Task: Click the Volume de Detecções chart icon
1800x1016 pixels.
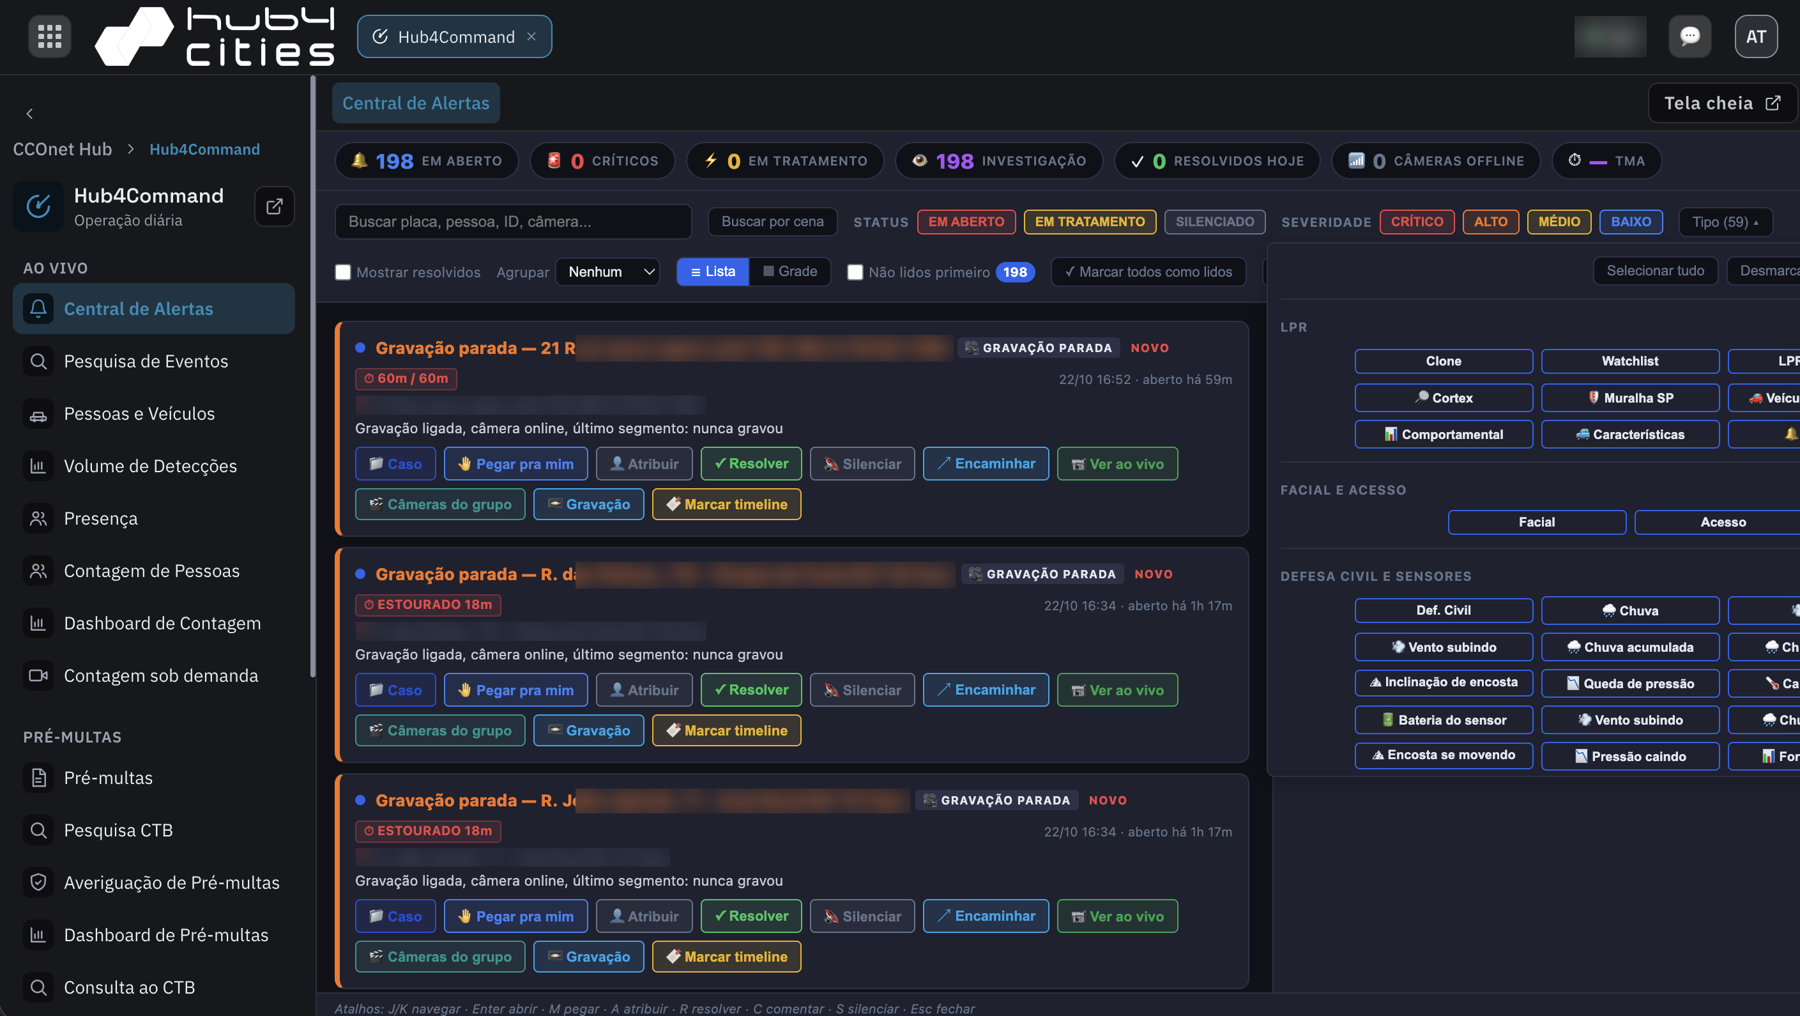Action: tap(38, 466)
